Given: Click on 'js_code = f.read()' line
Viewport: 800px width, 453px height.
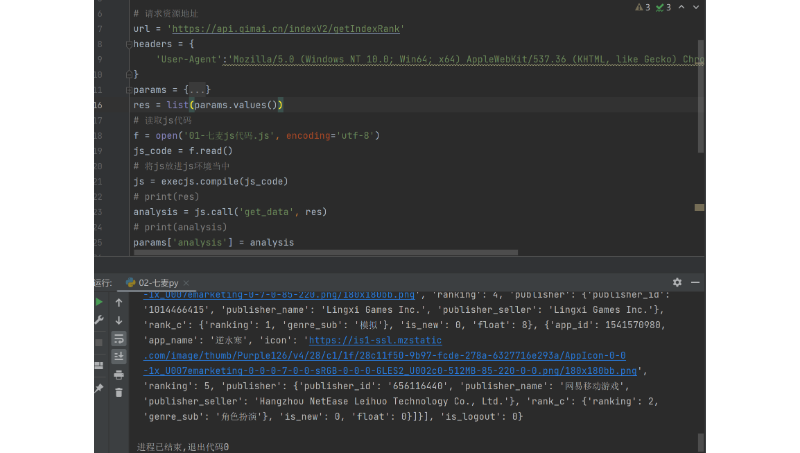Looking at the screenshot, I should point(183,151).
